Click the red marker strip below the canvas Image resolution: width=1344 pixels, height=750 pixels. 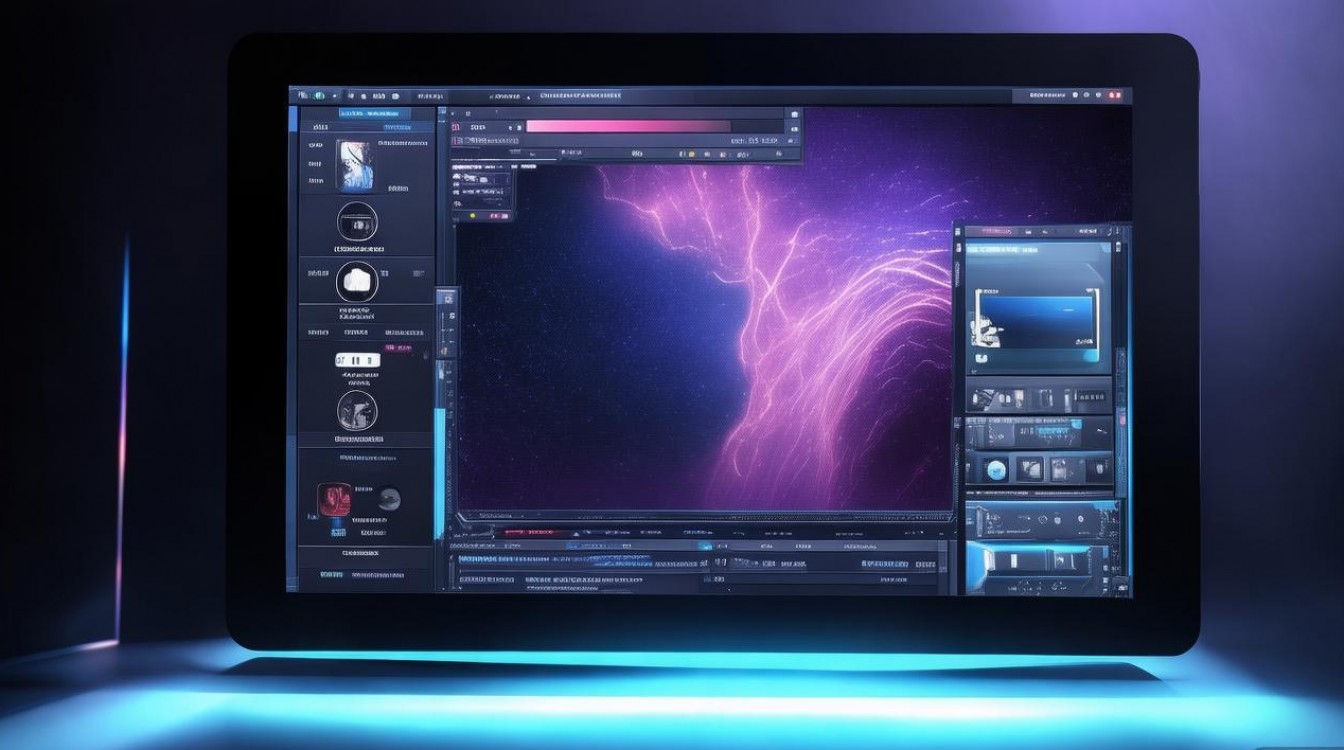527,533
